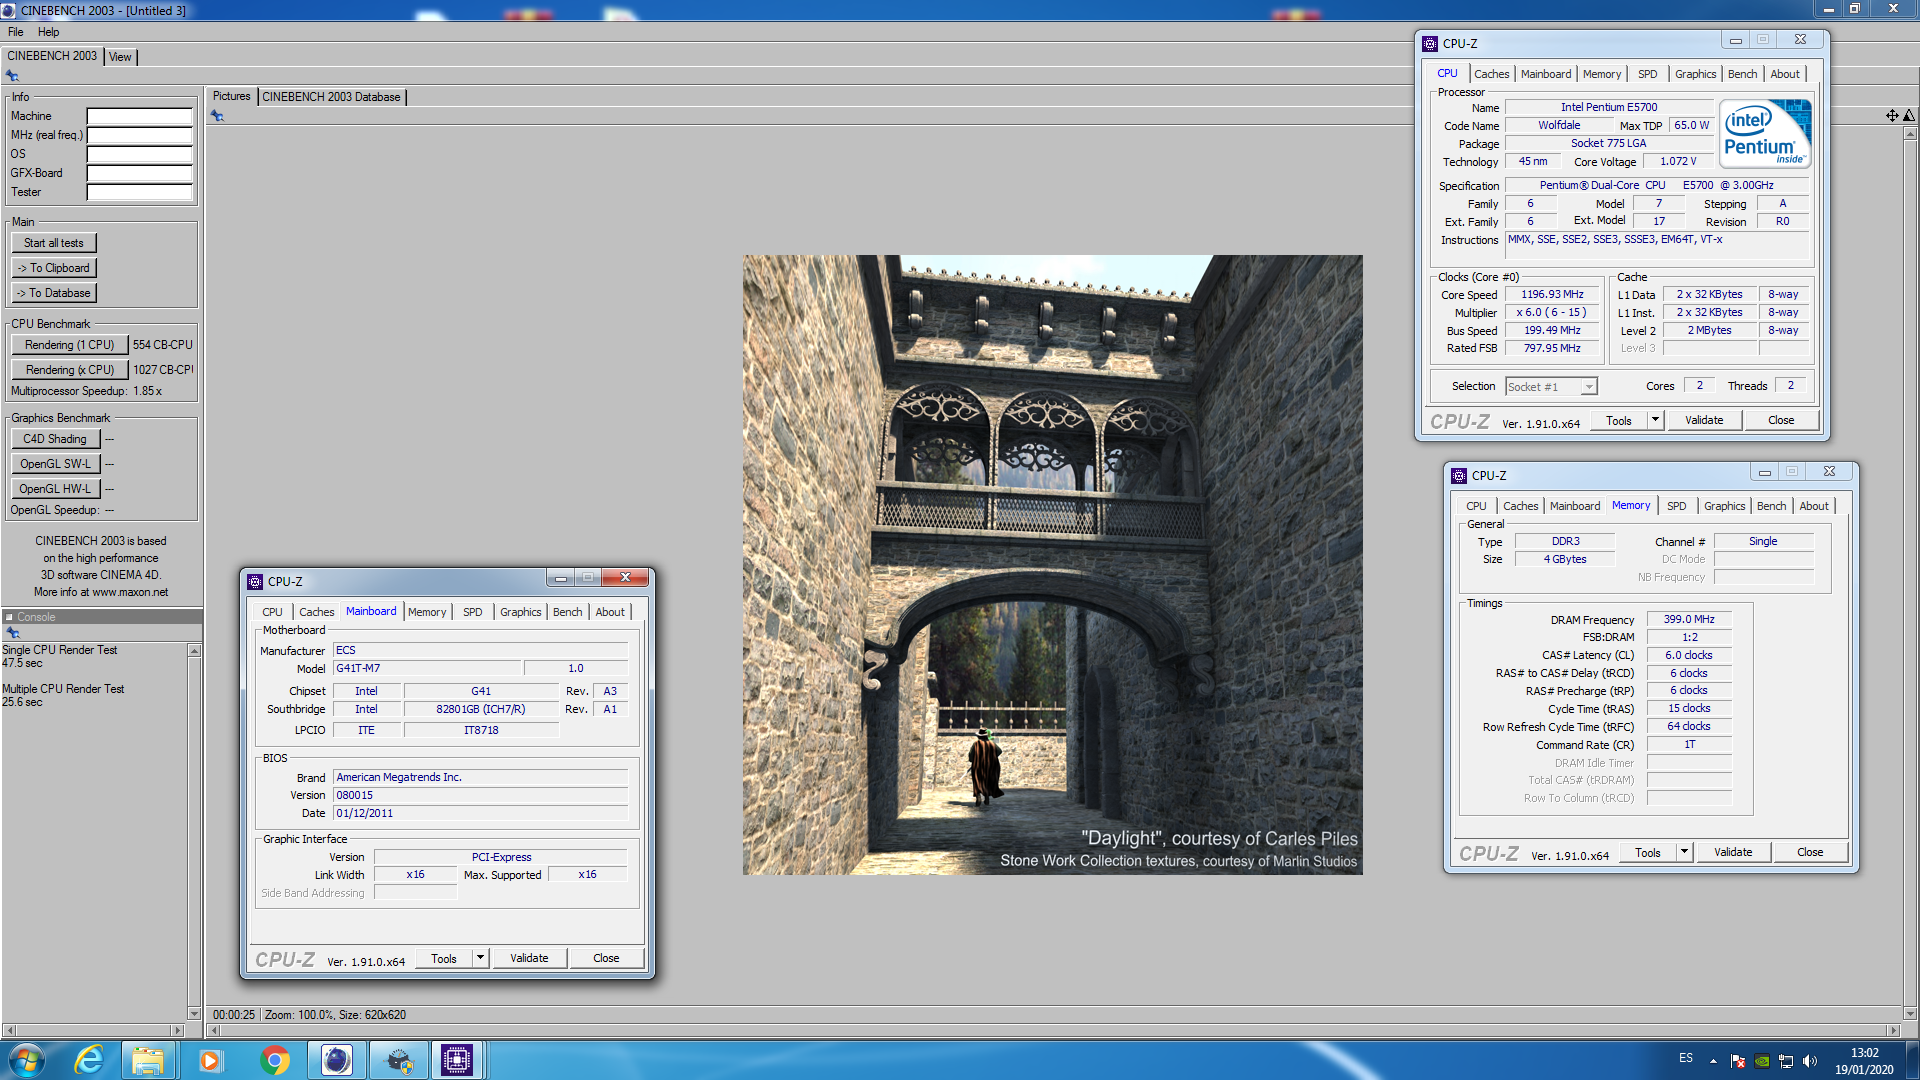This screenshot has width=1920, height=1080.
Task: Open Action Center flag tray icon
Action: [1738, 1061]
